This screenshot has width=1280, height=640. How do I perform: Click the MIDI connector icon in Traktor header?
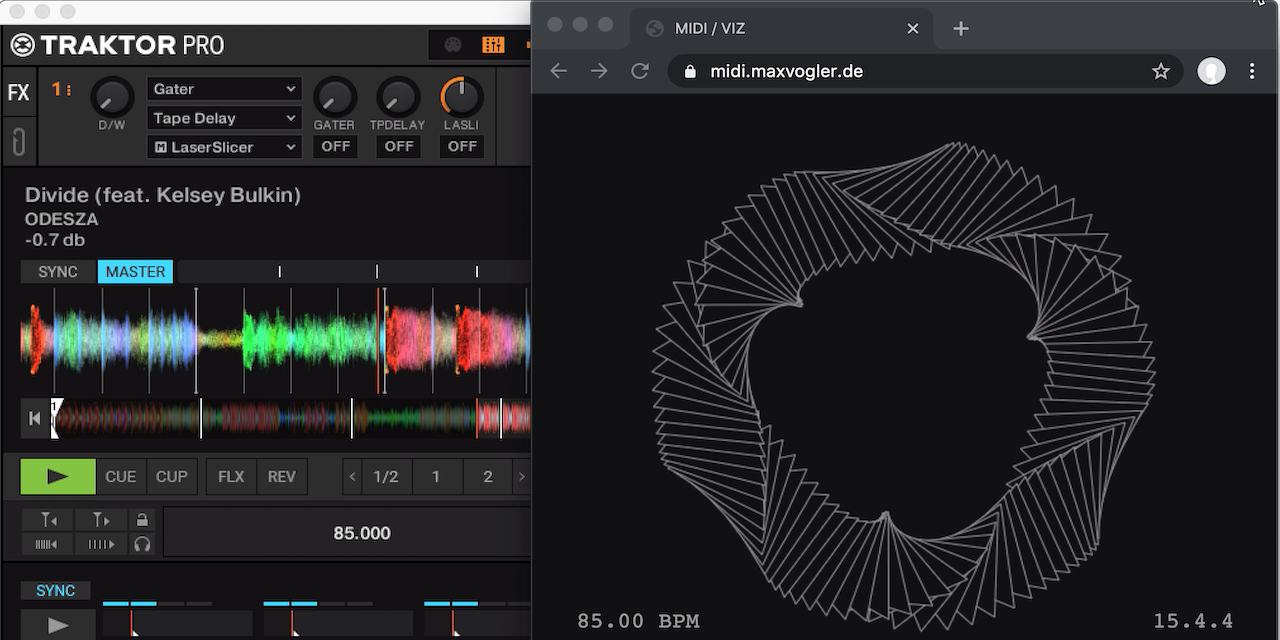click(x=453, y=45)
